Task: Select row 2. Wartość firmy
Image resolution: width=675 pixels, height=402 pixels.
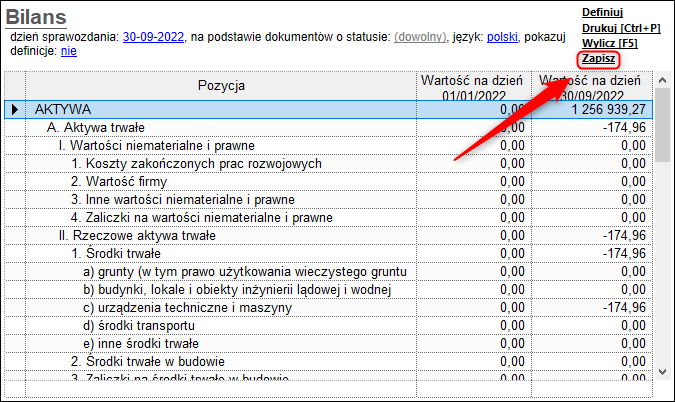Action: 328,182
